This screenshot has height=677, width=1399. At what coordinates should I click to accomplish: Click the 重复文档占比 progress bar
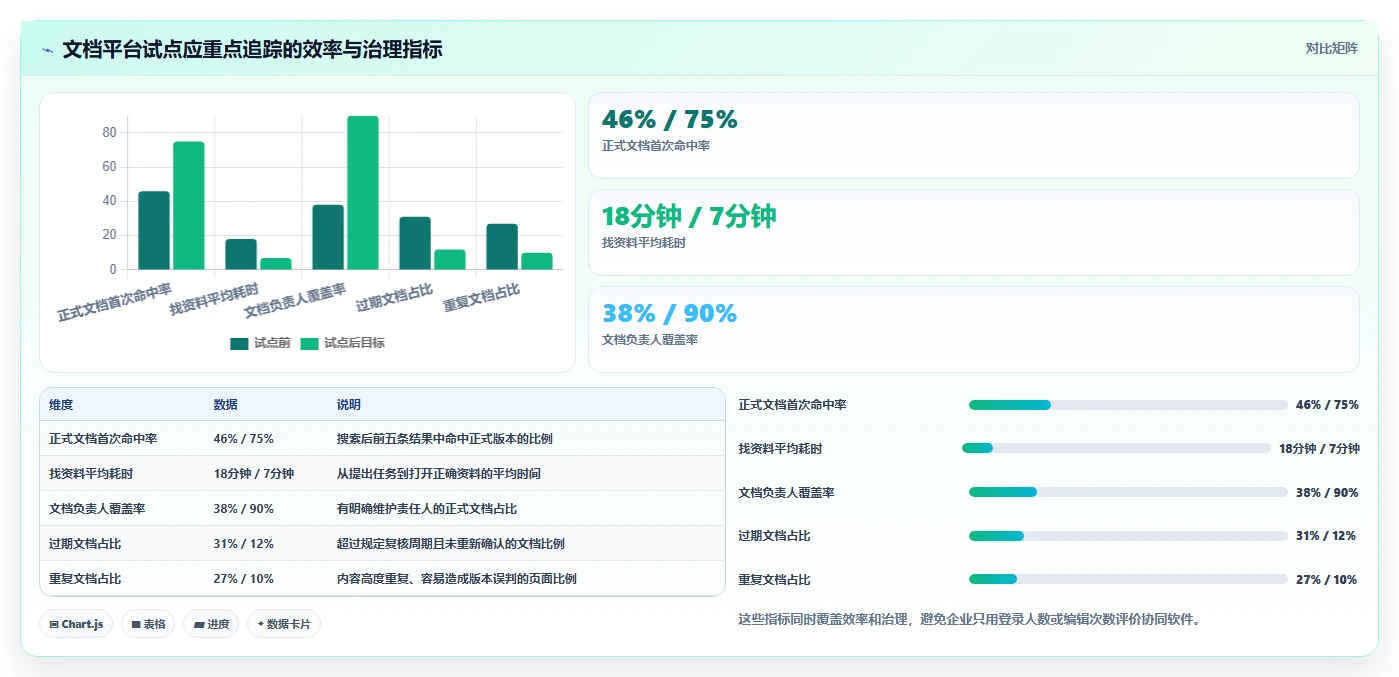coord(1128,579)
